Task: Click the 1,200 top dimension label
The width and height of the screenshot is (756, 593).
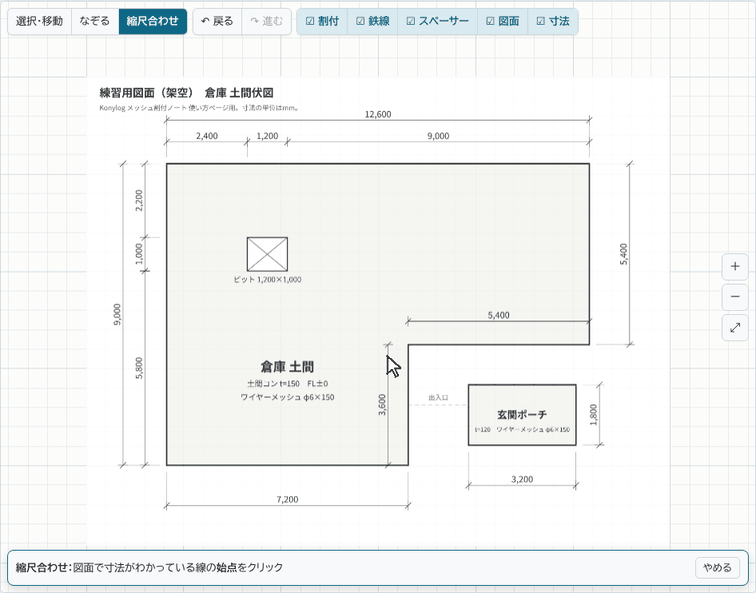Action: click(x=267, y=136)
